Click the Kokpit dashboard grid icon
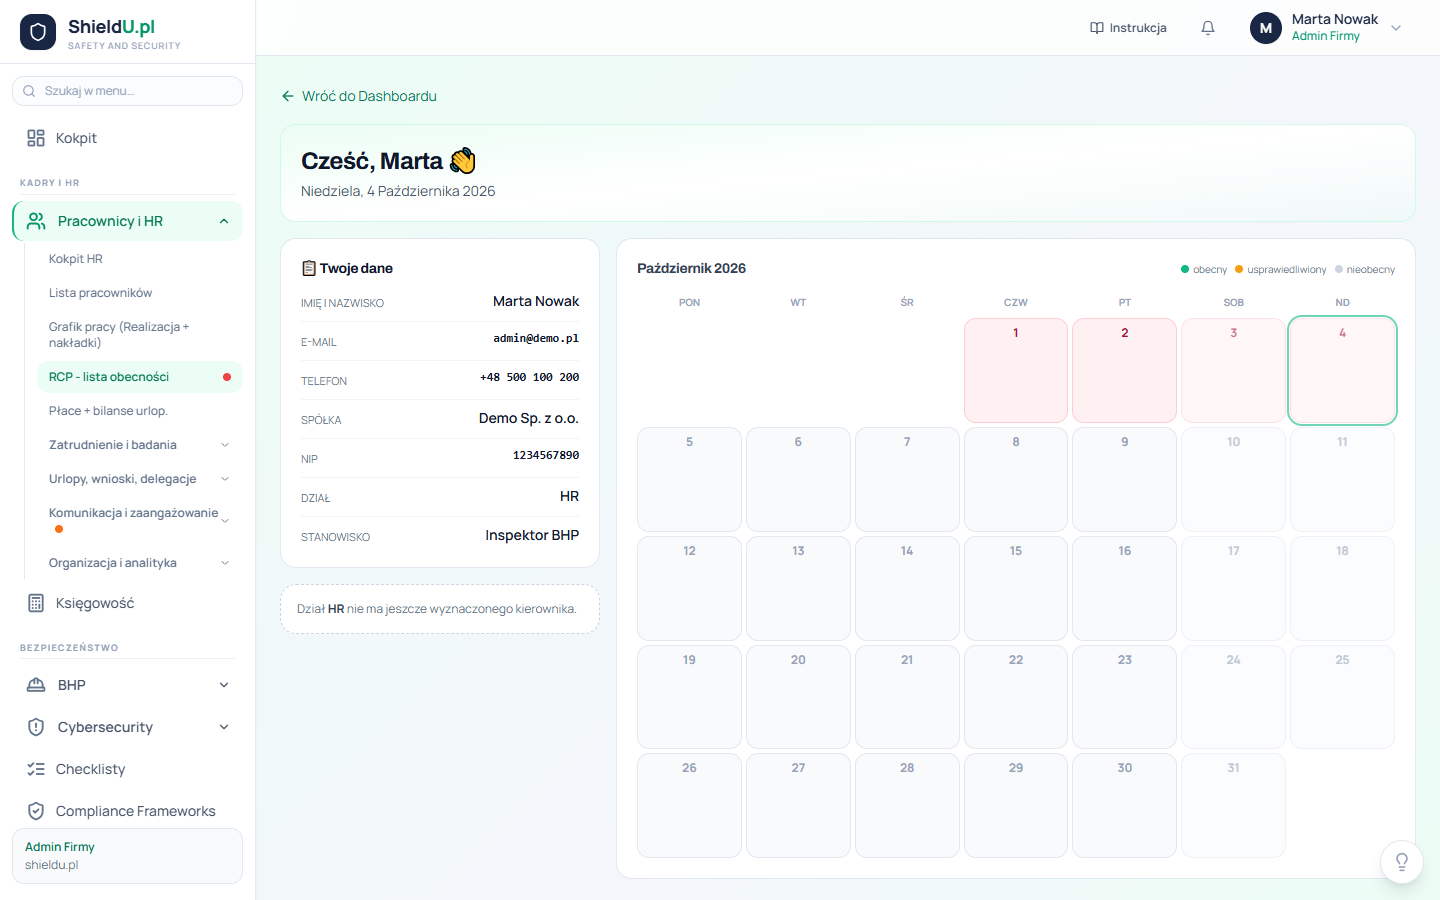This screenshot has height=900, width=1440. click(x=36, y=138)
